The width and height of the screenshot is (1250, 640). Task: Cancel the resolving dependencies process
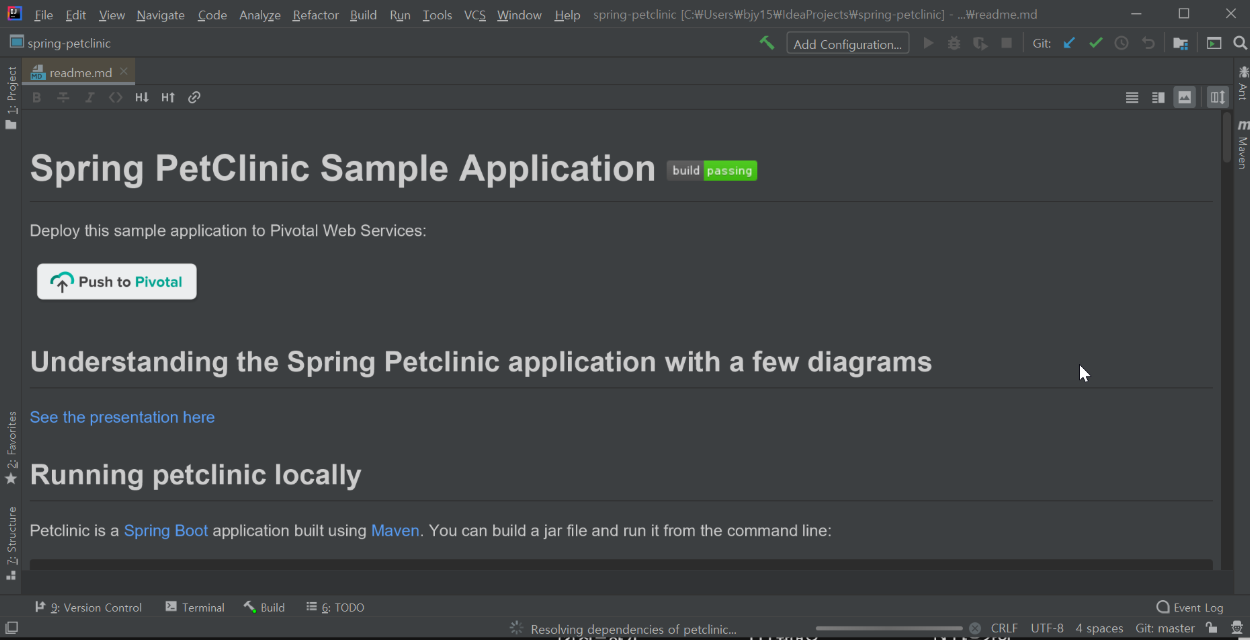click(x=975, y=628)
